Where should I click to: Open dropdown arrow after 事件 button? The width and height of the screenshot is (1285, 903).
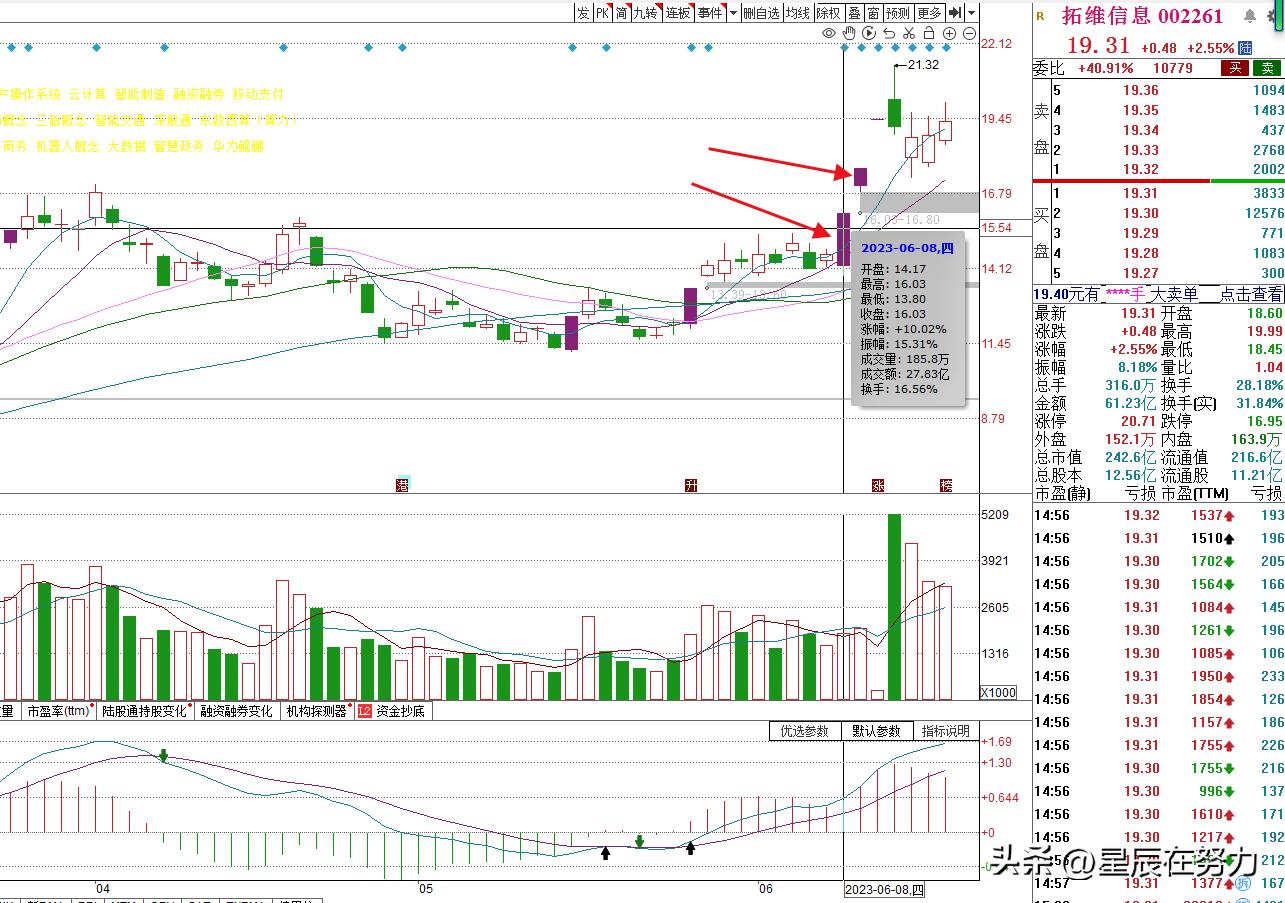point(733,13)
